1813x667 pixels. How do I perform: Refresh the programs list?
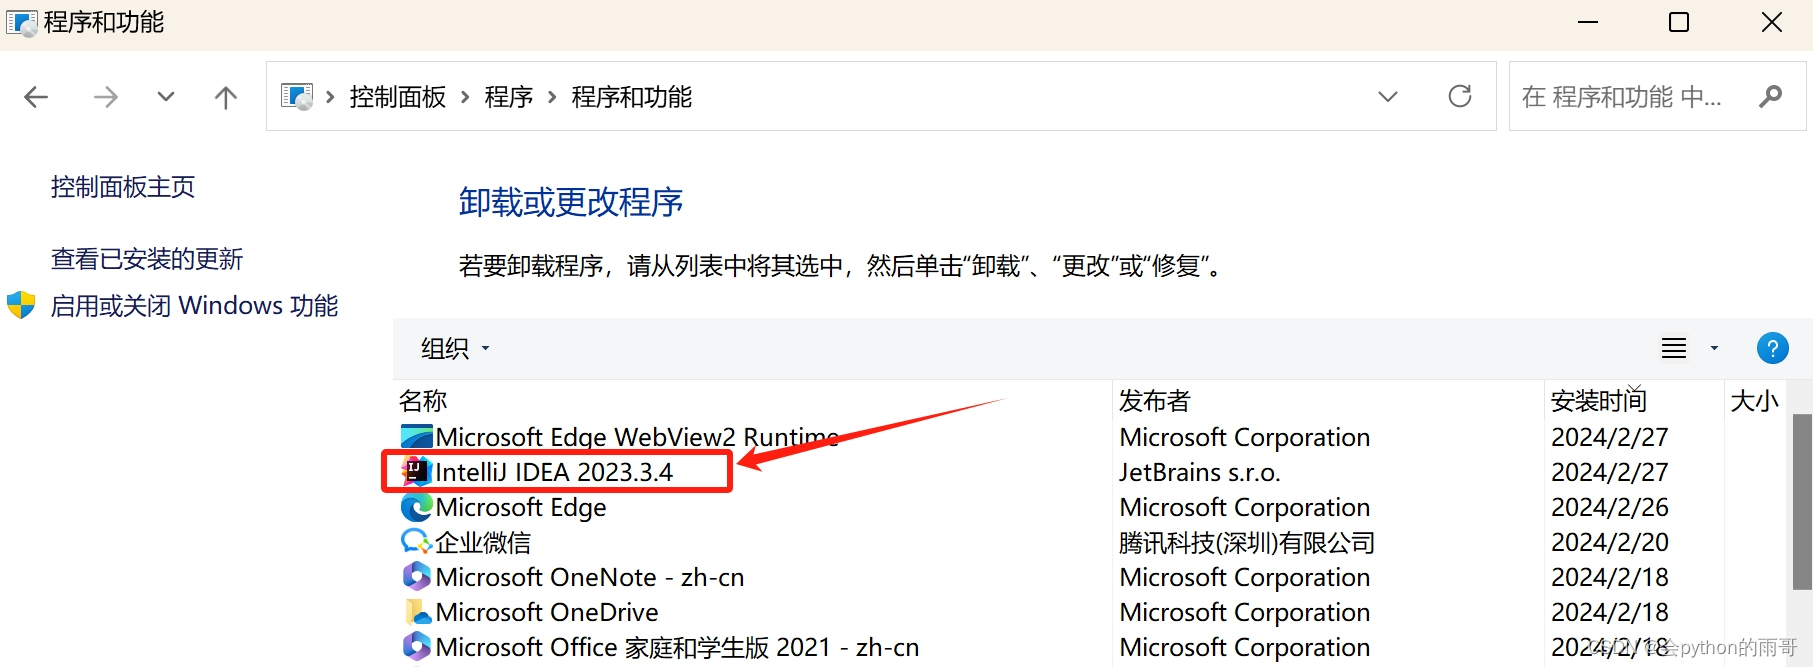click(x=1460, y=96)
